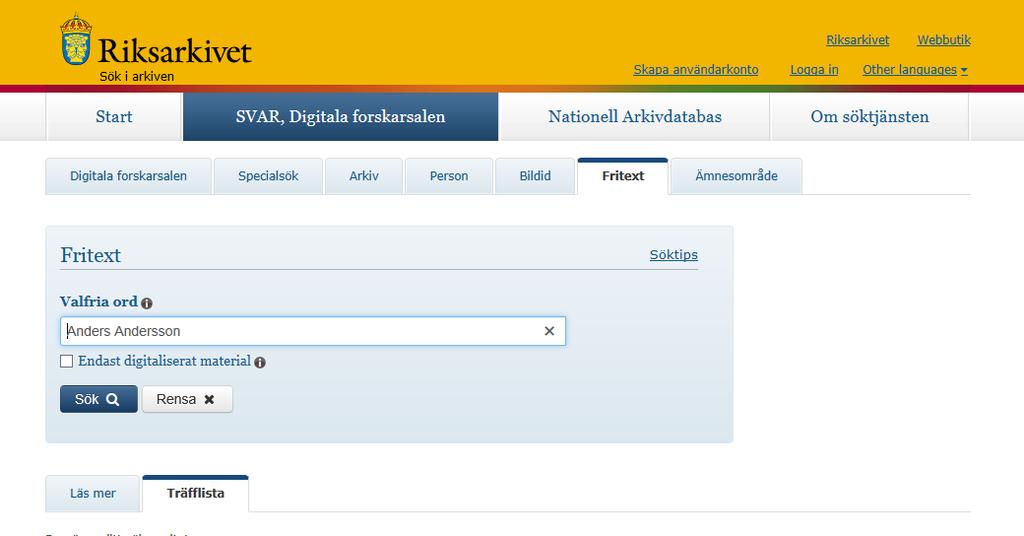Click the Rensa clear button
The width and height of the screenshot is (1024, 536).
(x=187, y=399)
